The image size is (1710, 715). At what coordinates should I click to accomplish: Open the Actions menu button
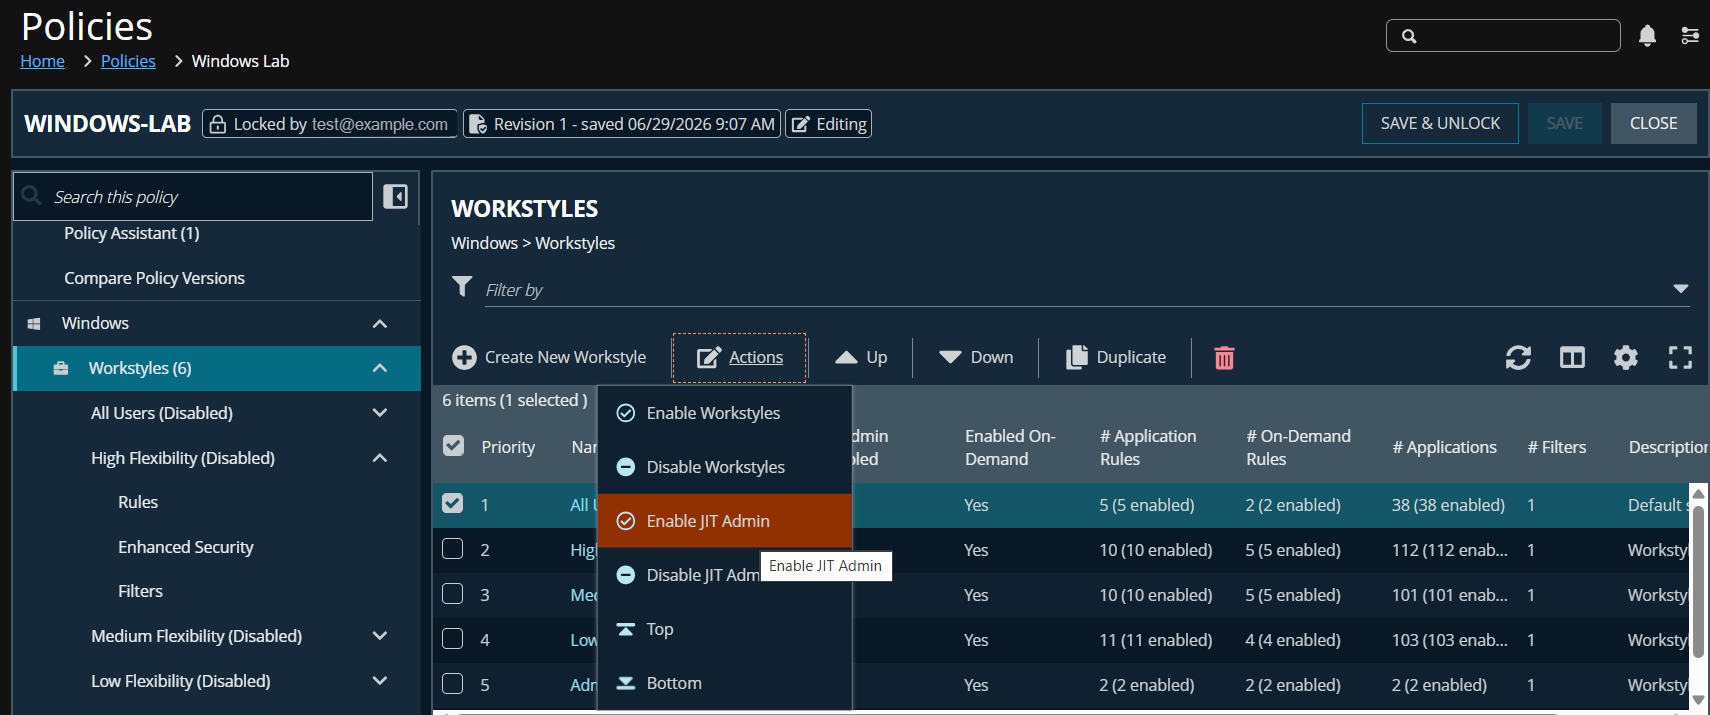739,357
